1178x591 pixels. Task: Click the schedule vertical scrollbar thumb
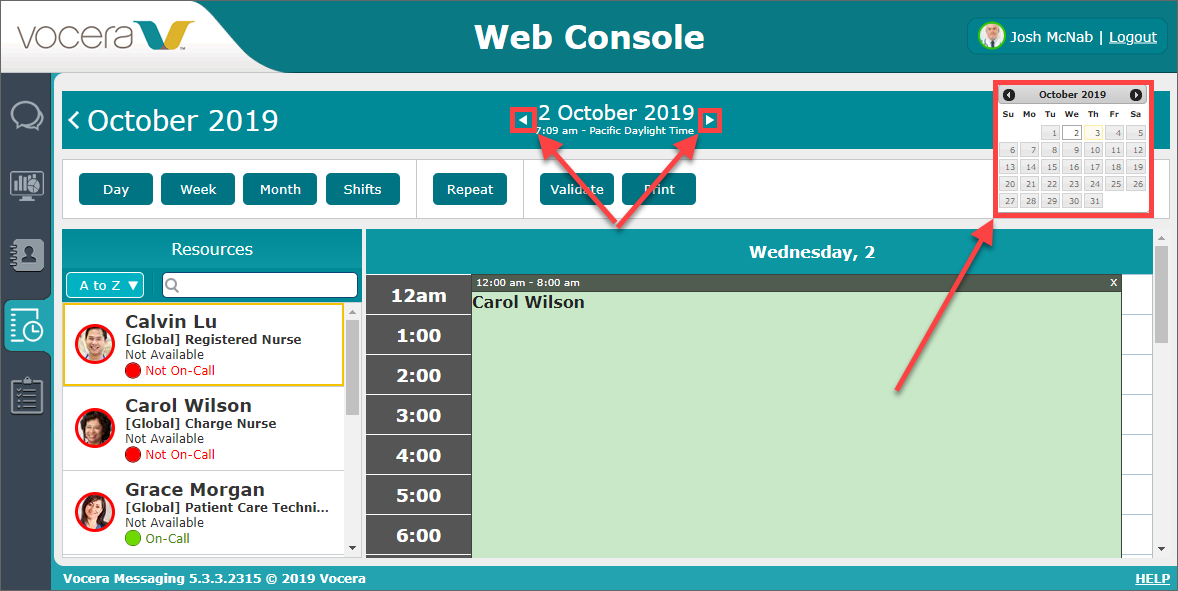coord(1161,294)
